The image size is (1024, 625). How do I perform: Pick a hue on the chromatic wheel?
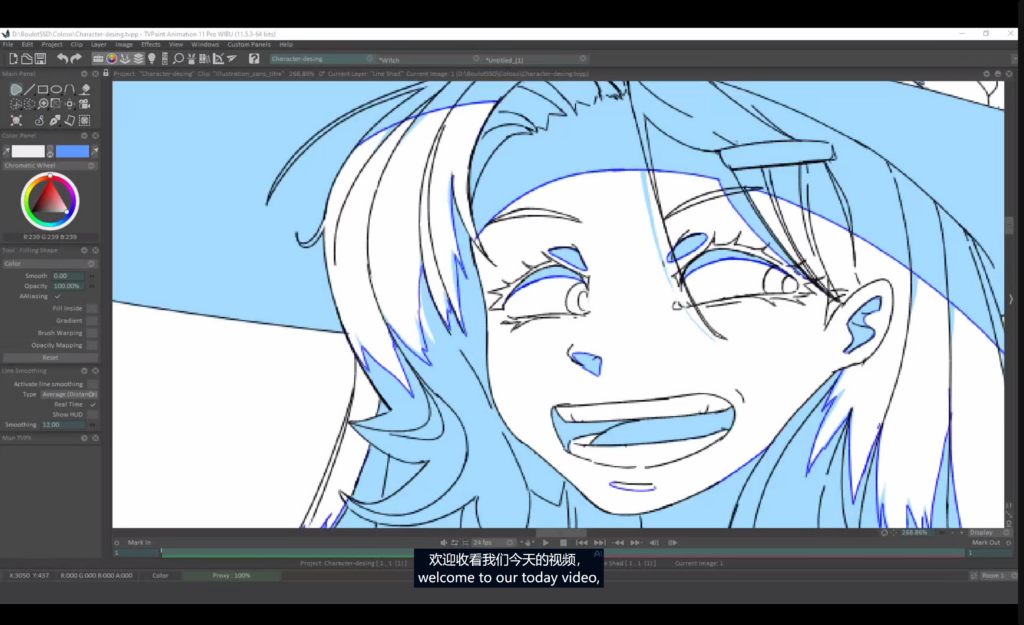(x=50, y=201)
